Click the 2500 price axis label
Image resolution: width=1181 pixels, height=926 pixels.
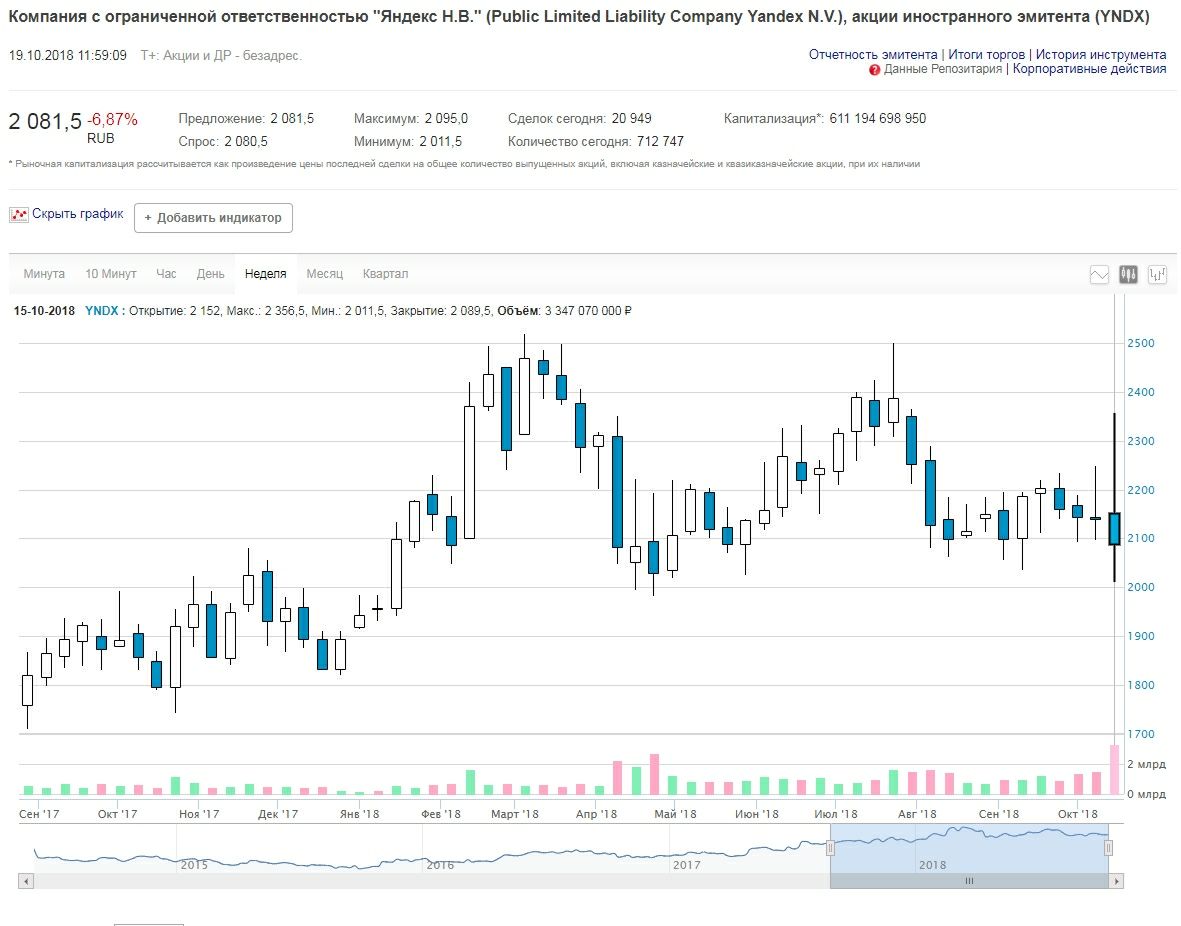1140,343
